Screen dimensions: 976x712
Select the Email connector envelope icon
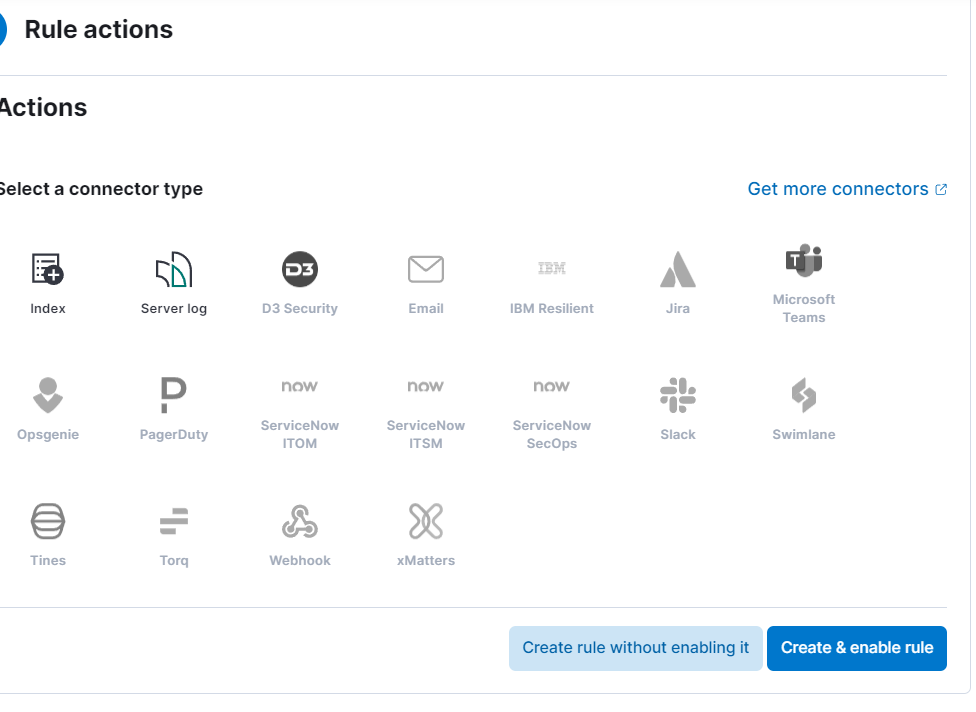coord(426,269)
